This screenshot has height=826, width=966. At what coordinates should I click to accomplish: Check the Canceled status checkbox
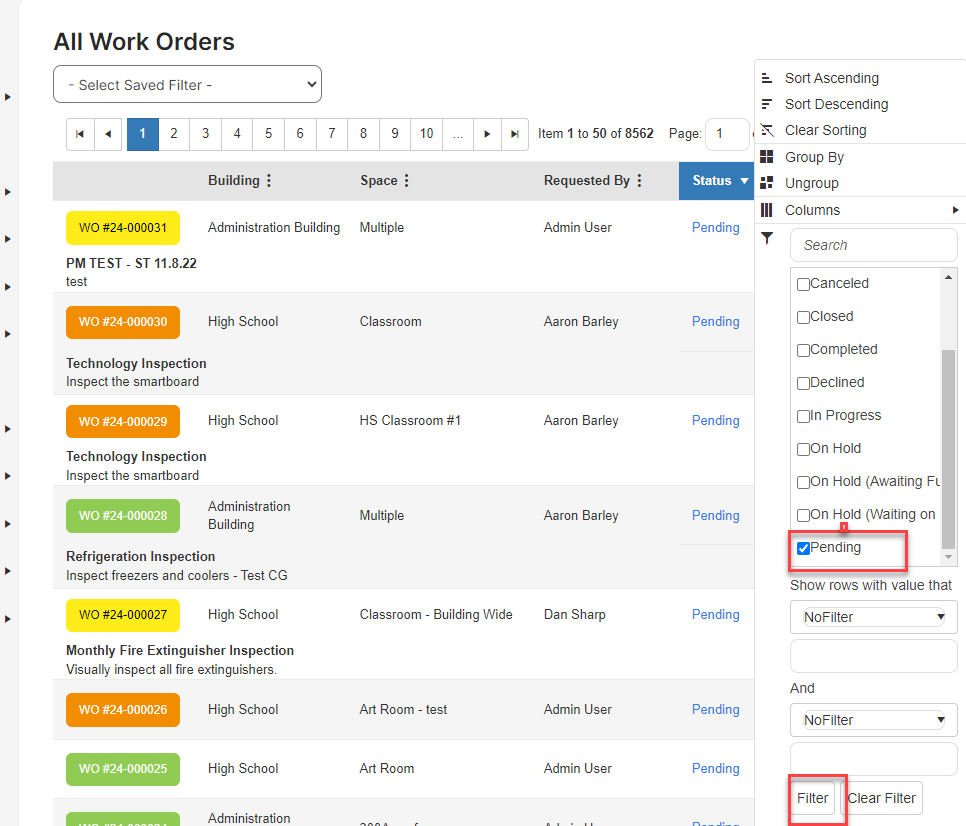803,285
